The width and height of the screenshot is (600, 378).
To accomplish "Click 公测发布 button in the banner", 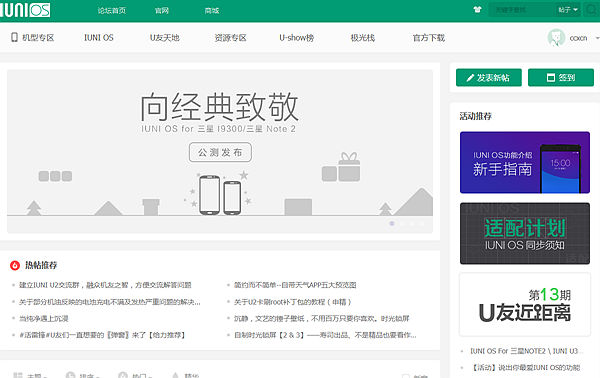I will coord(220,152).
